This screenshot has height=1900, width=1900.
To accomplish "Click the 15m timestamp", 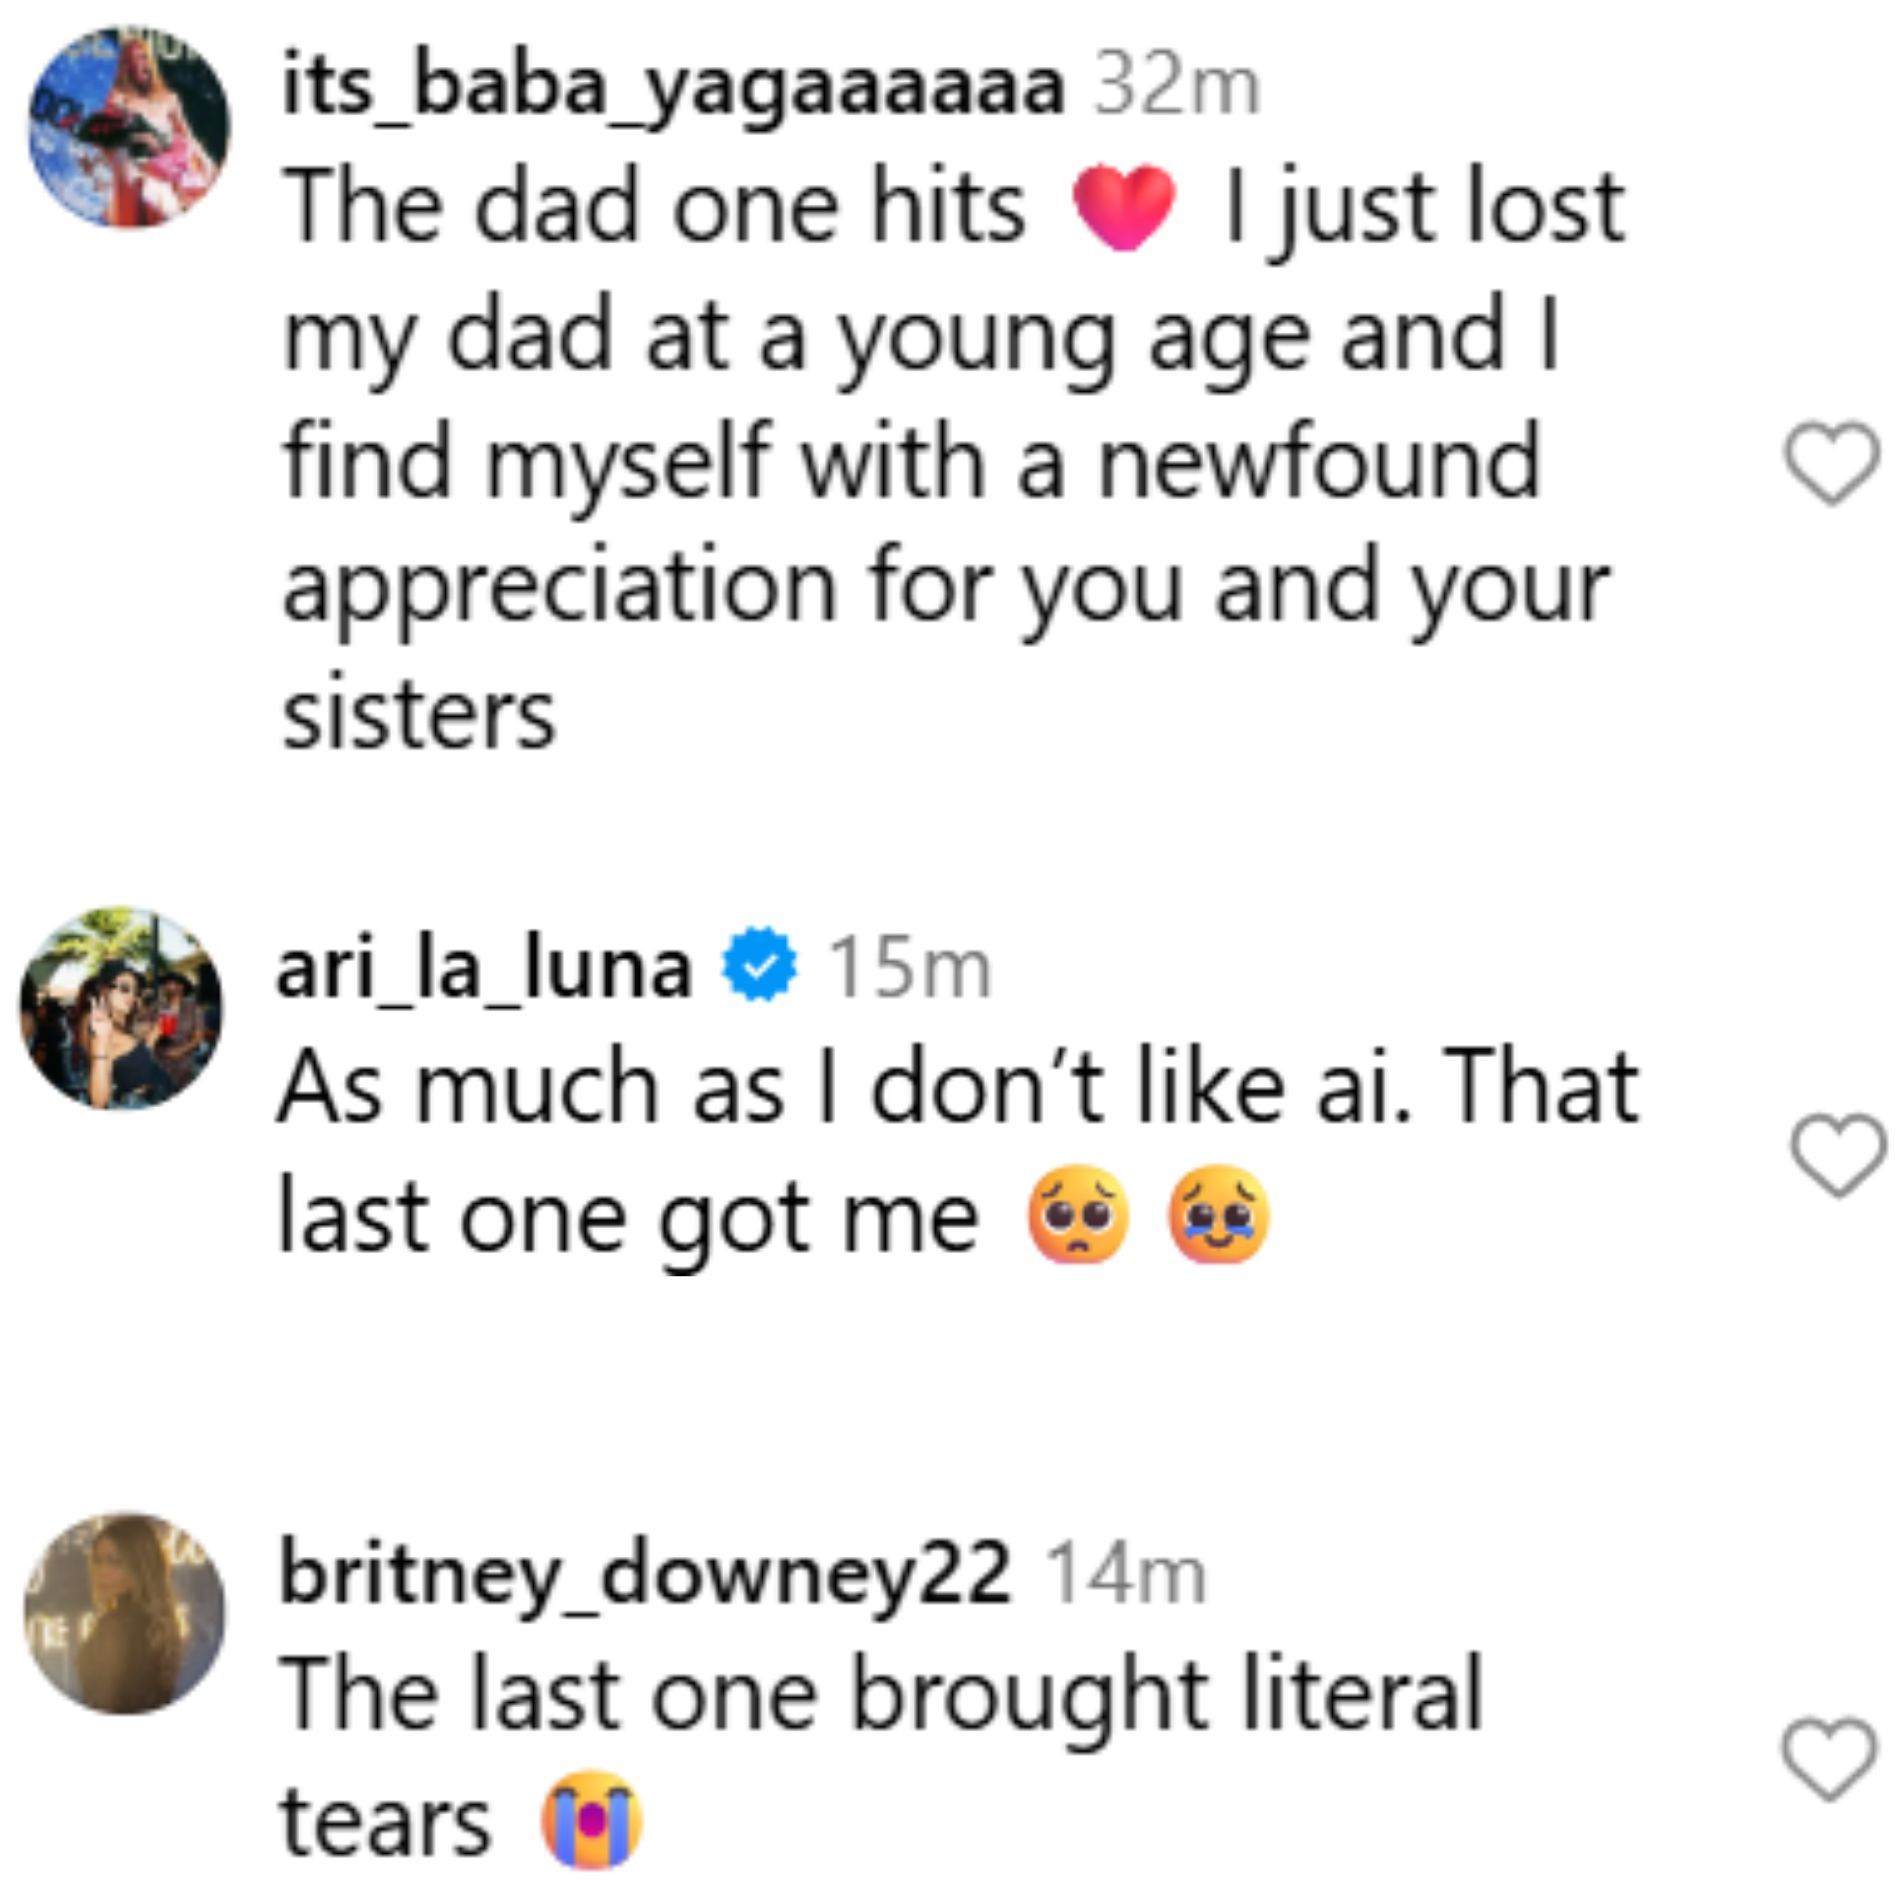I will coord(910,969).
